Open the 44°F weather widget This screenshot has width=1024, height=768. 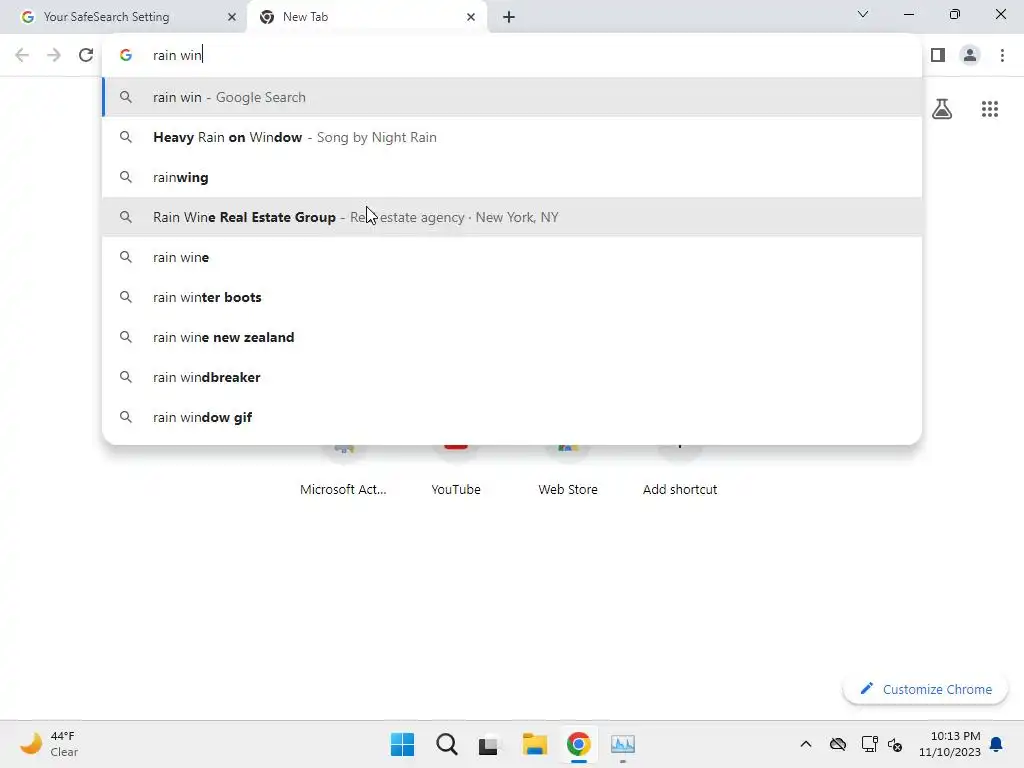(x=49, y=744)
